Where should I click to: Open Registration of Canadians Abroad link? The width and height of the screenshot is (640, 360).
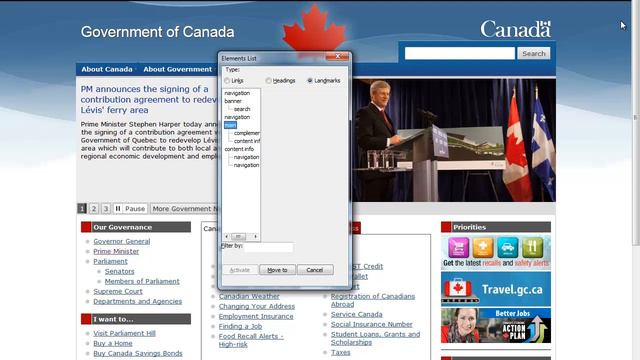click(x=373, y=300)
